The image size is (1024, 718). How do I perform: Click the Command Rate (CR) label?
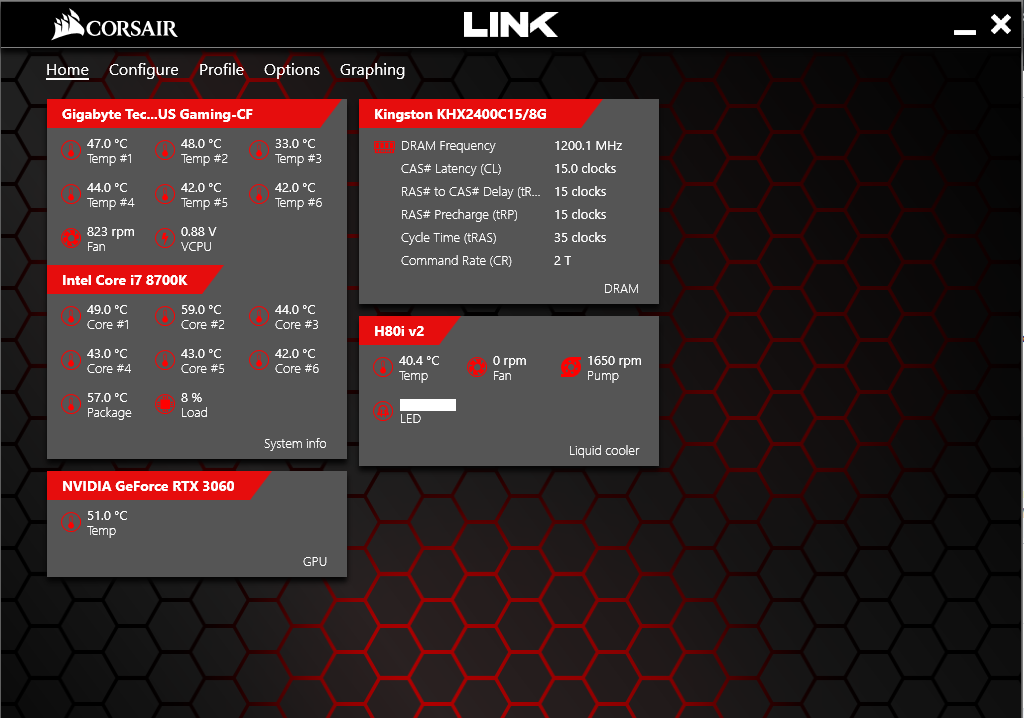(456, 261)
